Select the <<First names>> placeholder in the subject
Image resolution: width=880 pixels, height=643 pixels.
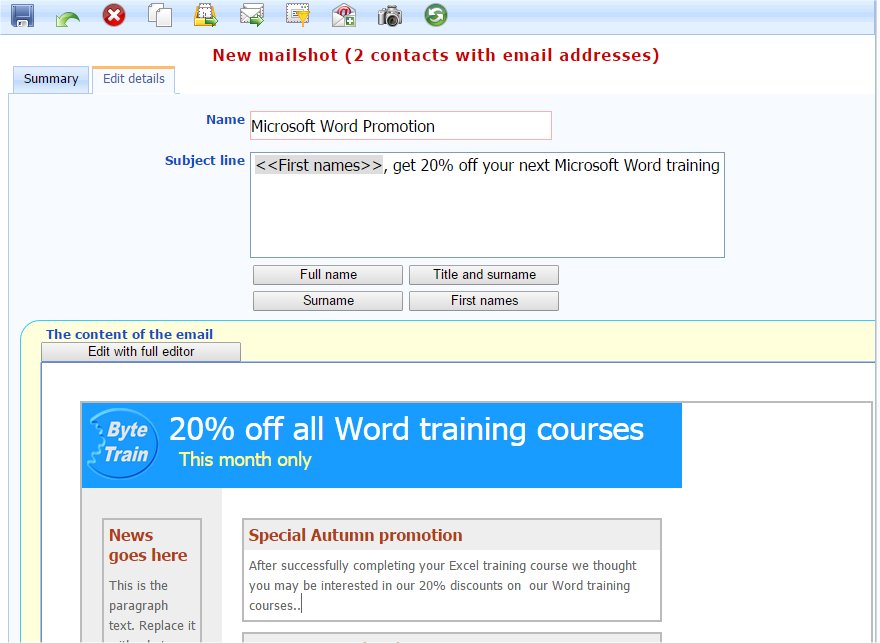pyautogui.click(x=319, y=166)
